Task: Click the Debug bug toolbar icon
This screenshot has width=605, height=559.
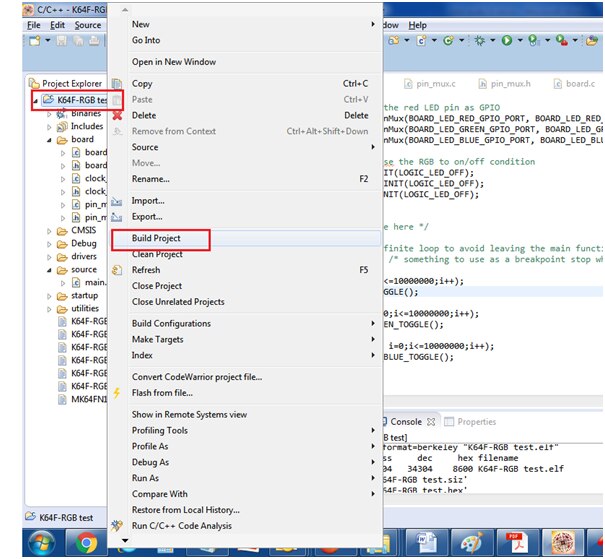Action: click(x=480, y=41)
